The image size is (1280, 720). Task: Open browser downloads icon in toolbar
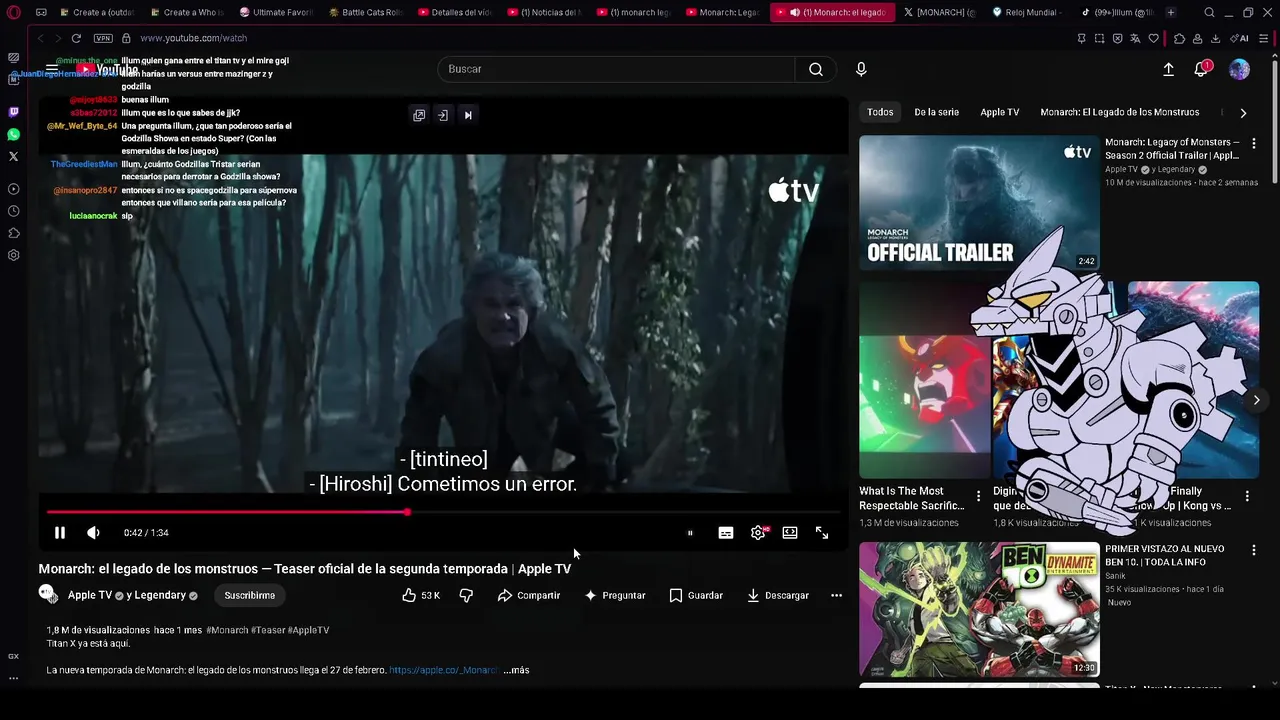pos(1215,38)
